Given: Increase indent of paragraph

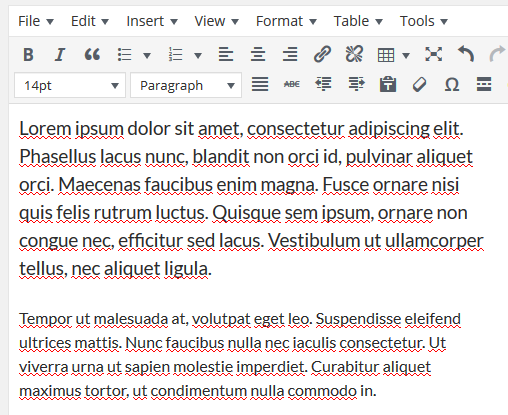Looking at the screenshot, I should 356,84.
